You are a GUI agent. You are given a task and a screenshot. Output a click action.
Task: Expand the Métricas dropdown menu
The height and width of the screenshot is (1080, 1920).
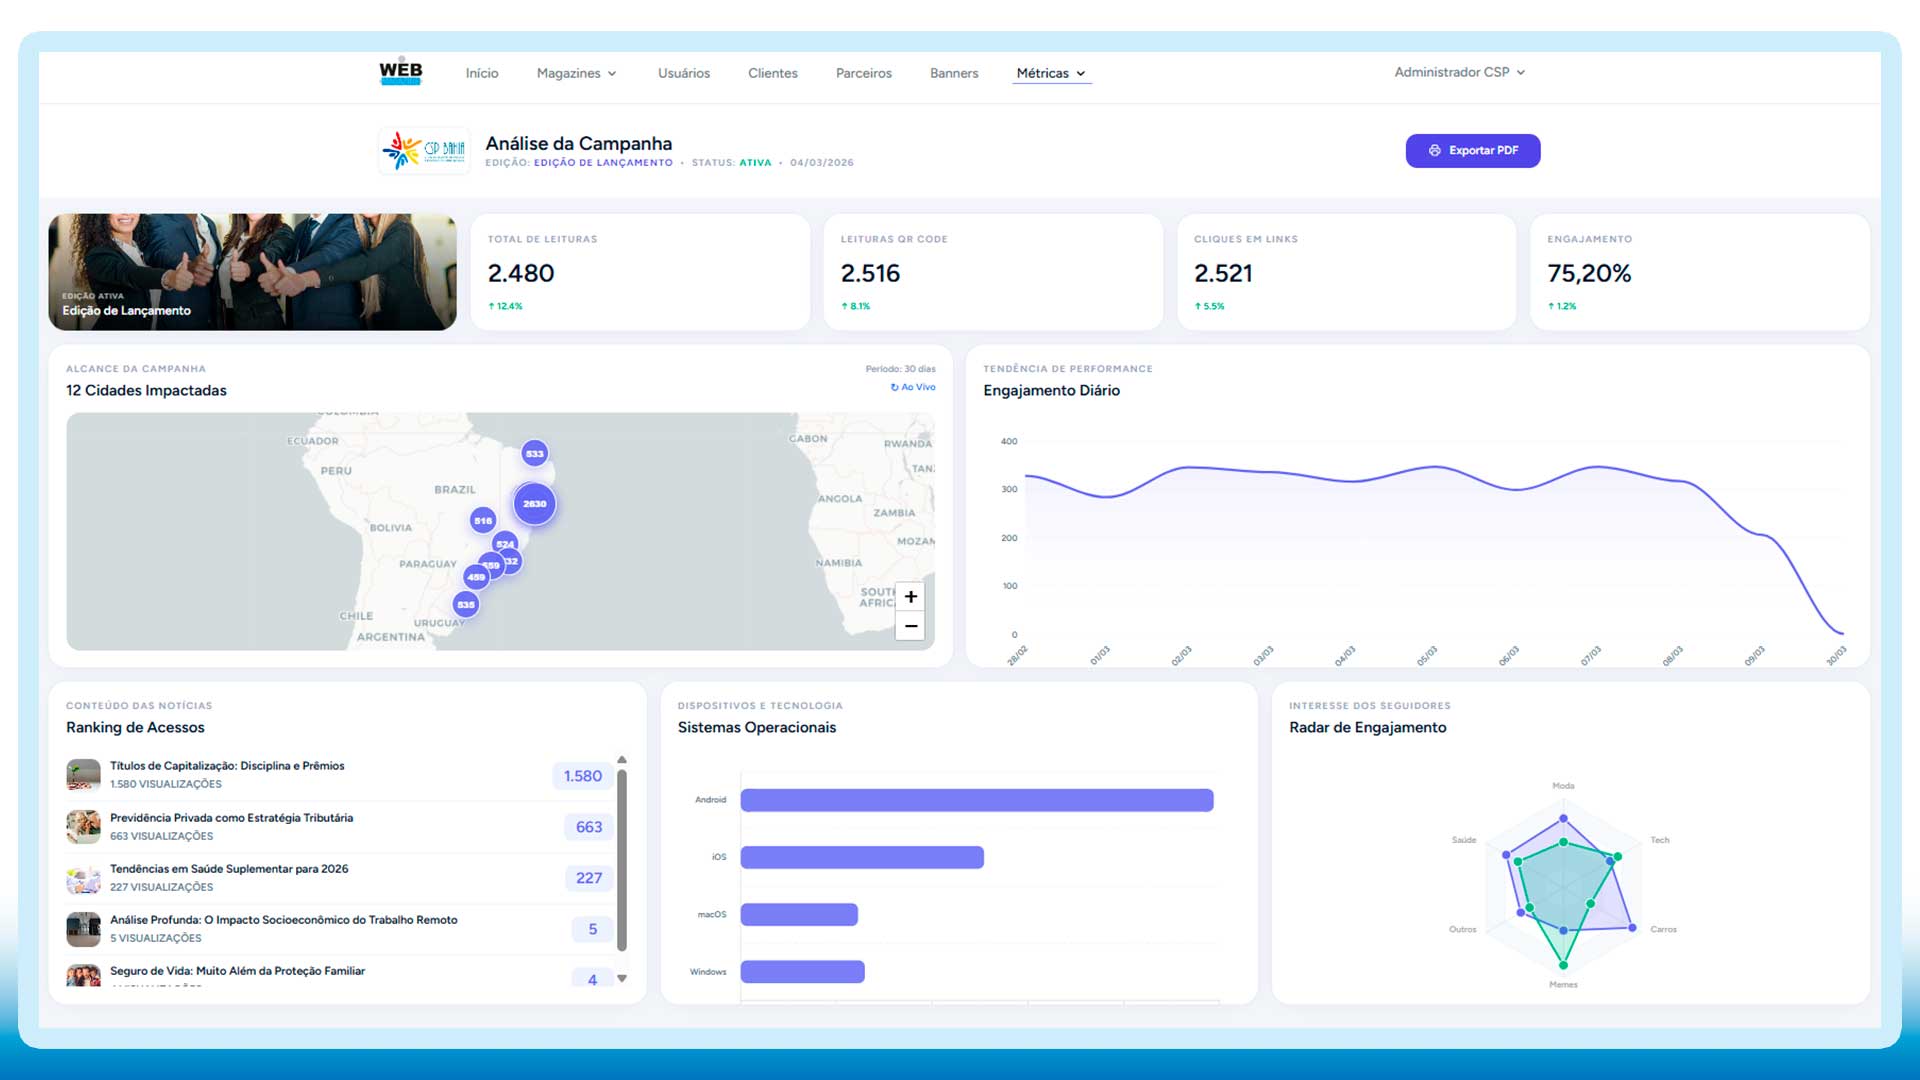1050,73
